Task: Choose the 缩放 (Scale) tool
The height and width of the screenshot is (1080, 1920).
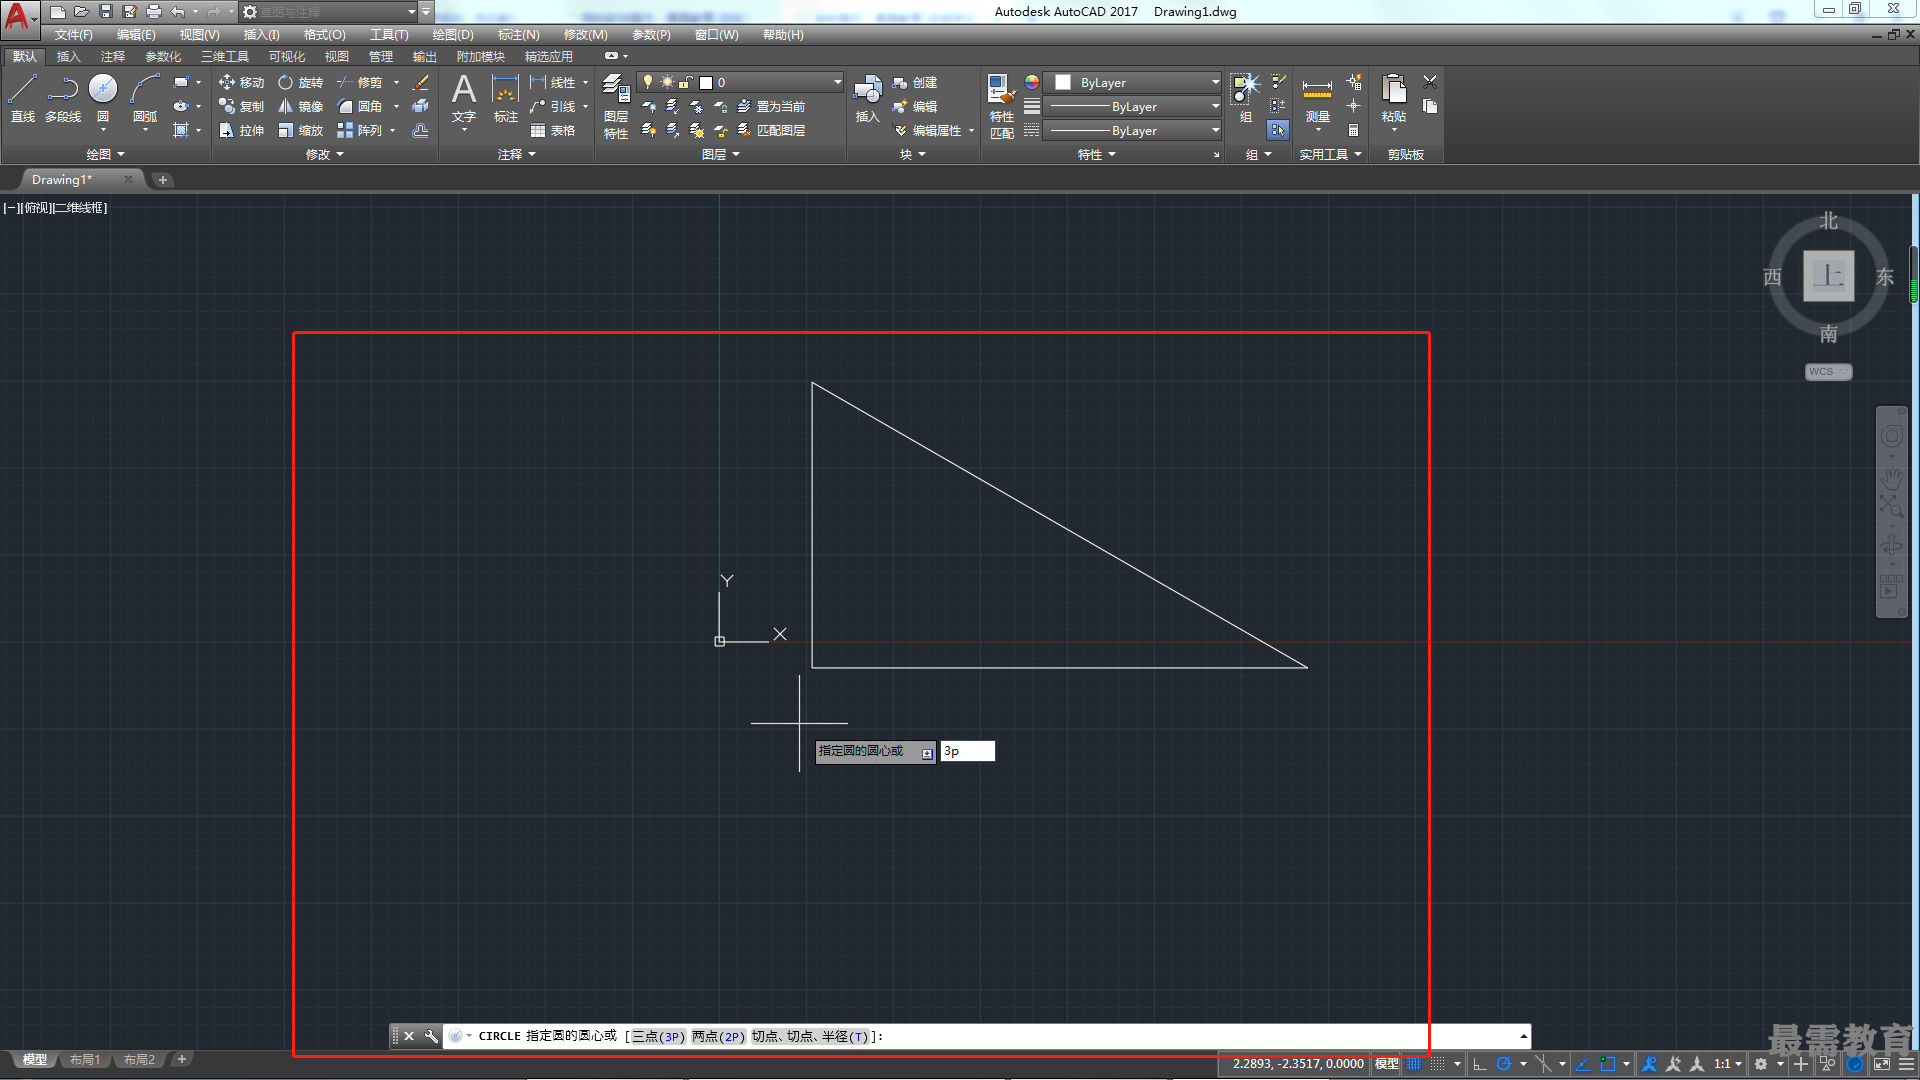Action: [301, 130]
